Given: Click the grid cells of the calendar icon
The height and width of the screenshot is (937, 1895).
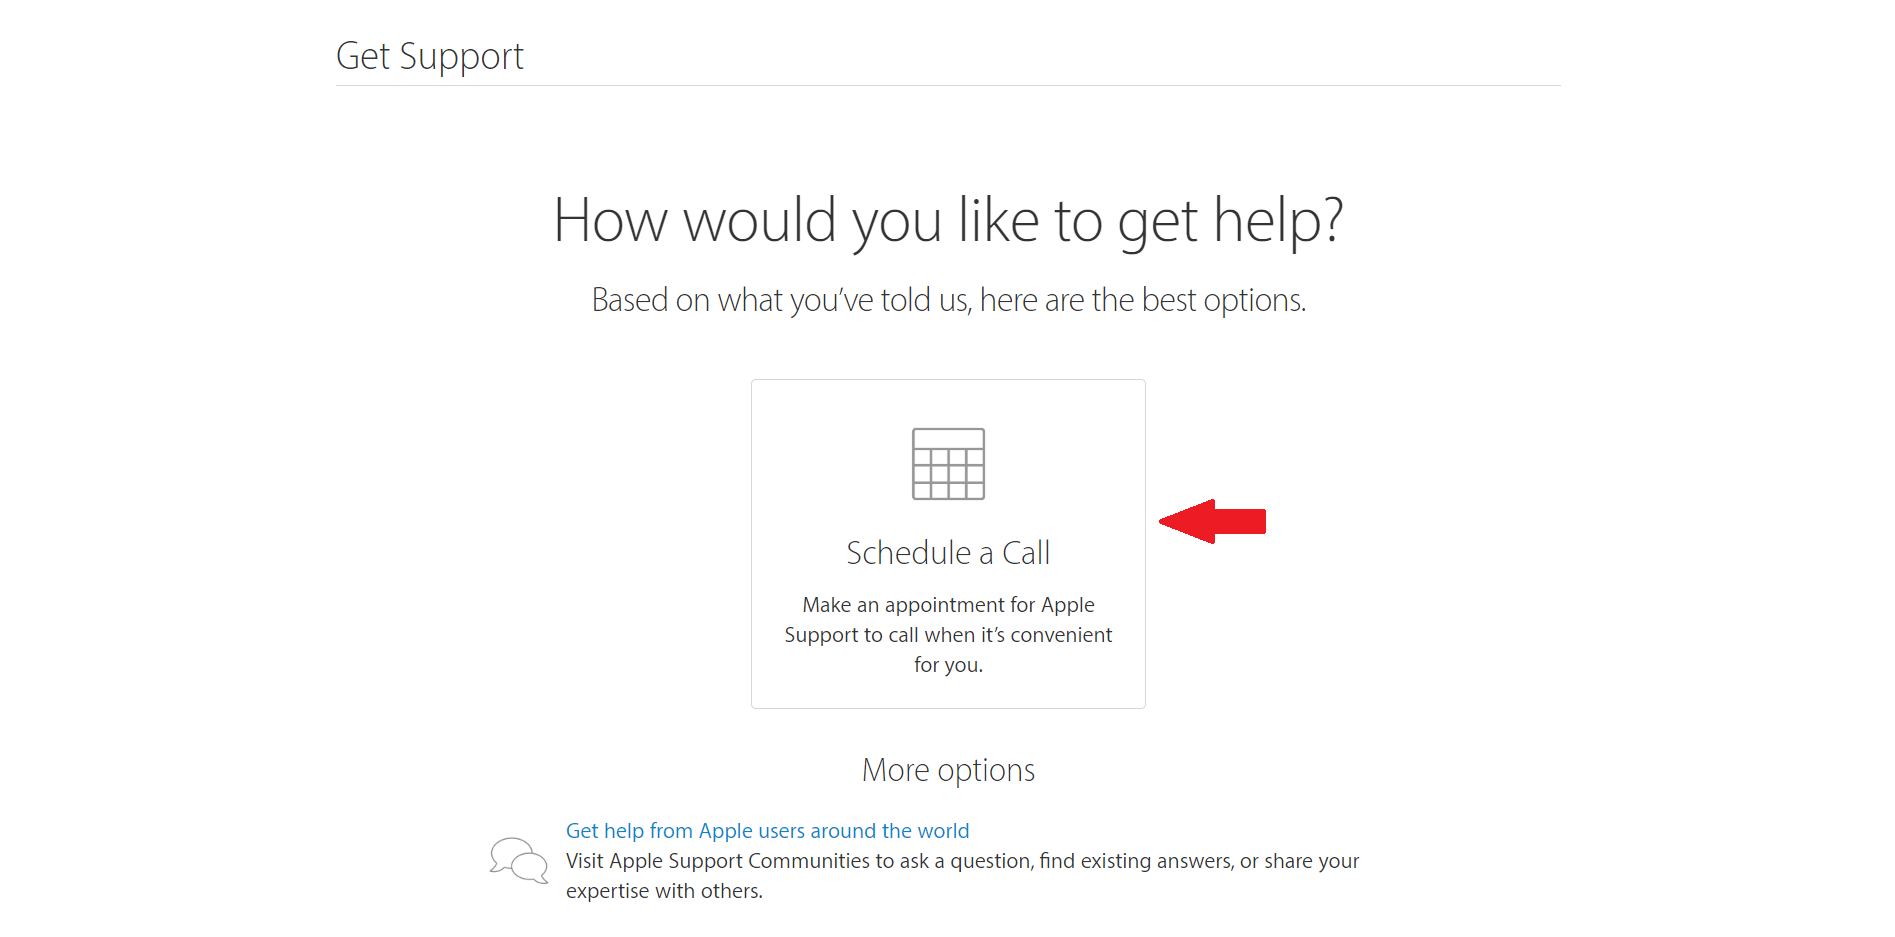Looking at the screenshot, I should pos(948,474).
